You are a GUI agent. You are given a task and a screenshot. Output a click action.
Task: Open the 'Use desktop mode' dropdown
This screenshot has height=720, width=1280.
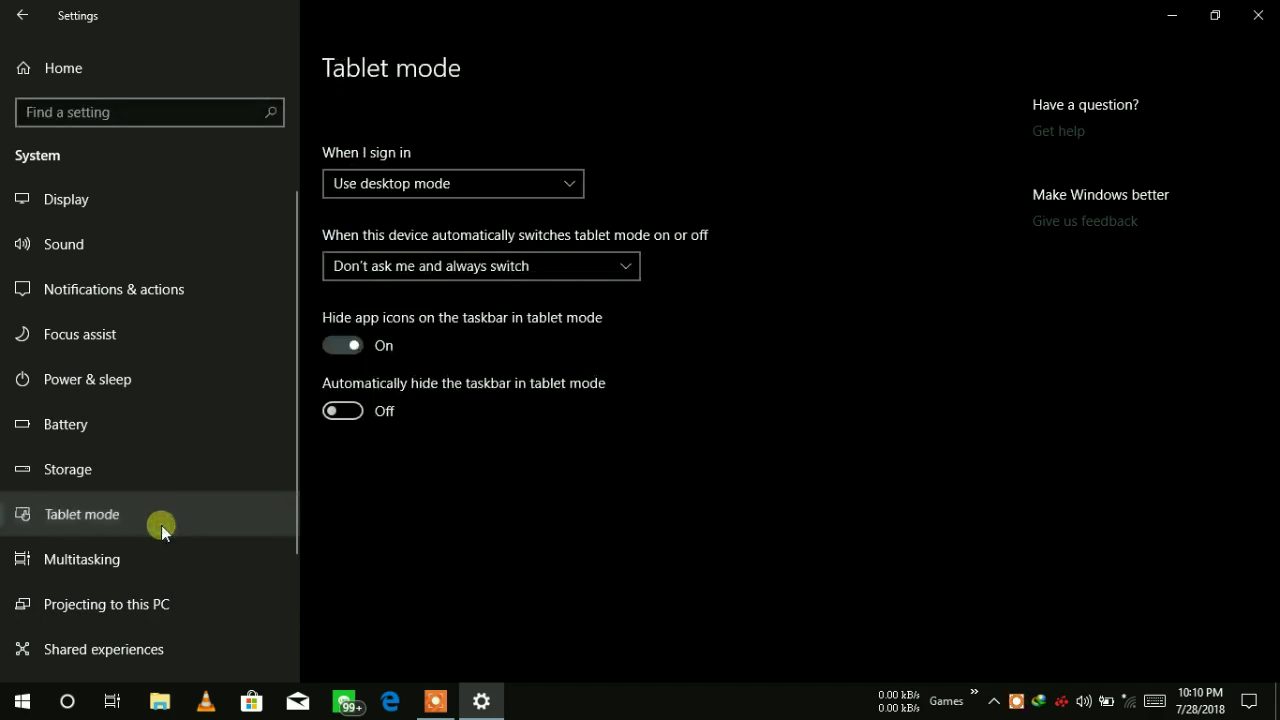pyautogui.click(x=452, y=184)
